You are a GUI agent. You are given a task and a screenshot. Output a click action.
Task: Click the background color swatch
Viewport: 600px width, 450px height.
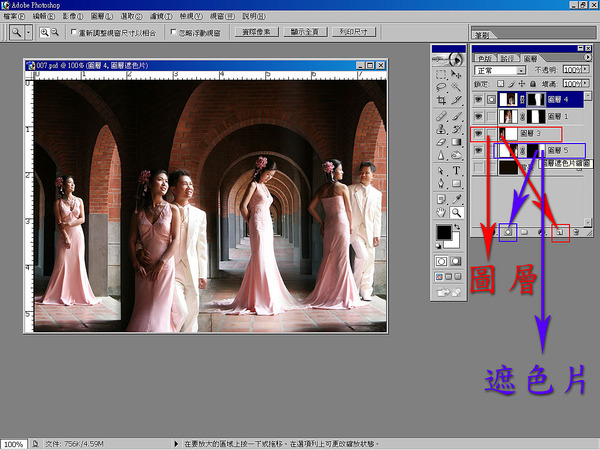click(455, 244)
